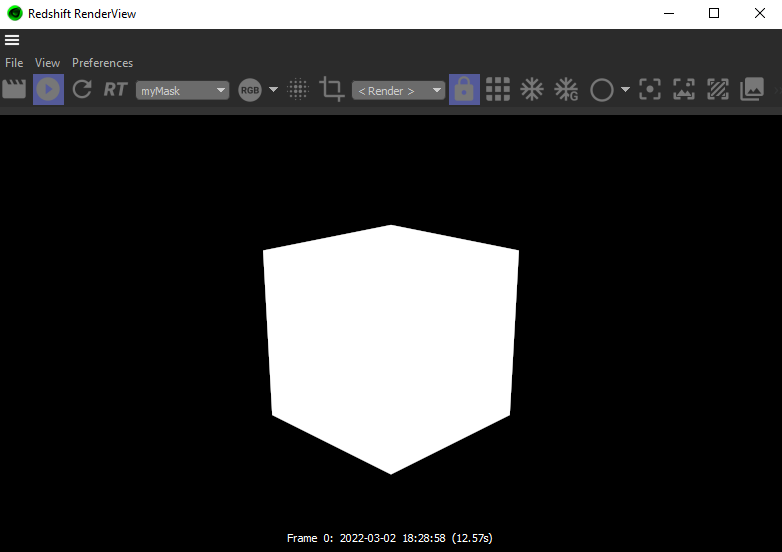Open the myMask AOV dropdown
The height and width of the screenshot is (552, 782).
point(183,91)
